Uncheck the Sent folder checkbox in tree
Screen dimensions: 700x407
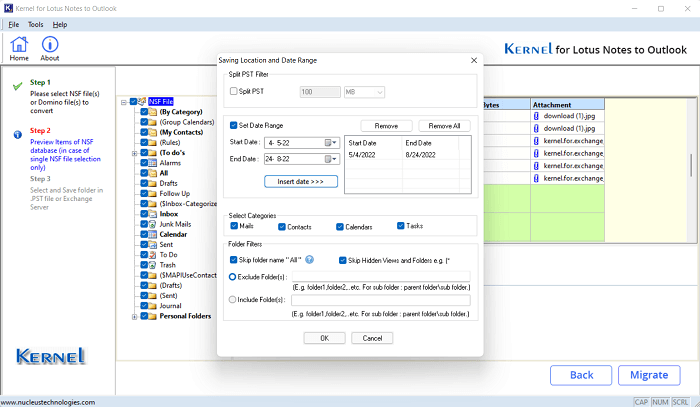tap(144, 245)
